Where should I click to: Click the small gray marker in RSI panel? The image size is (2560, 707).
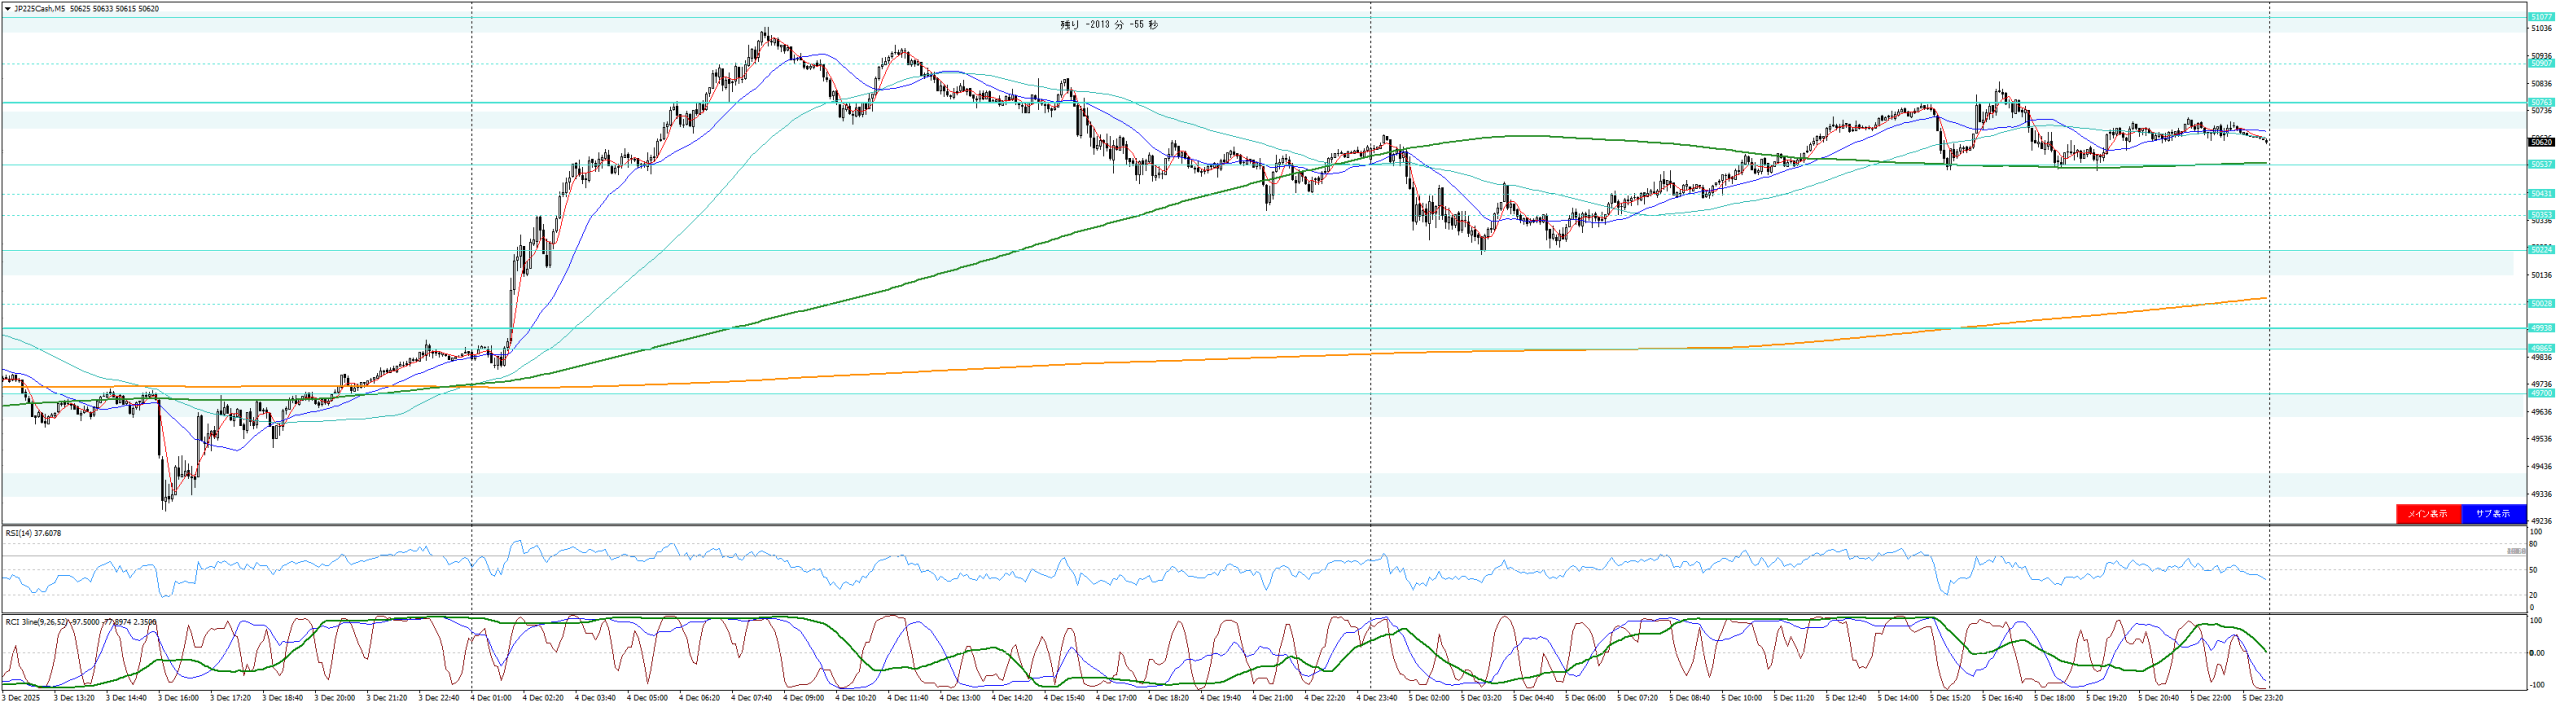[2516, 551]
